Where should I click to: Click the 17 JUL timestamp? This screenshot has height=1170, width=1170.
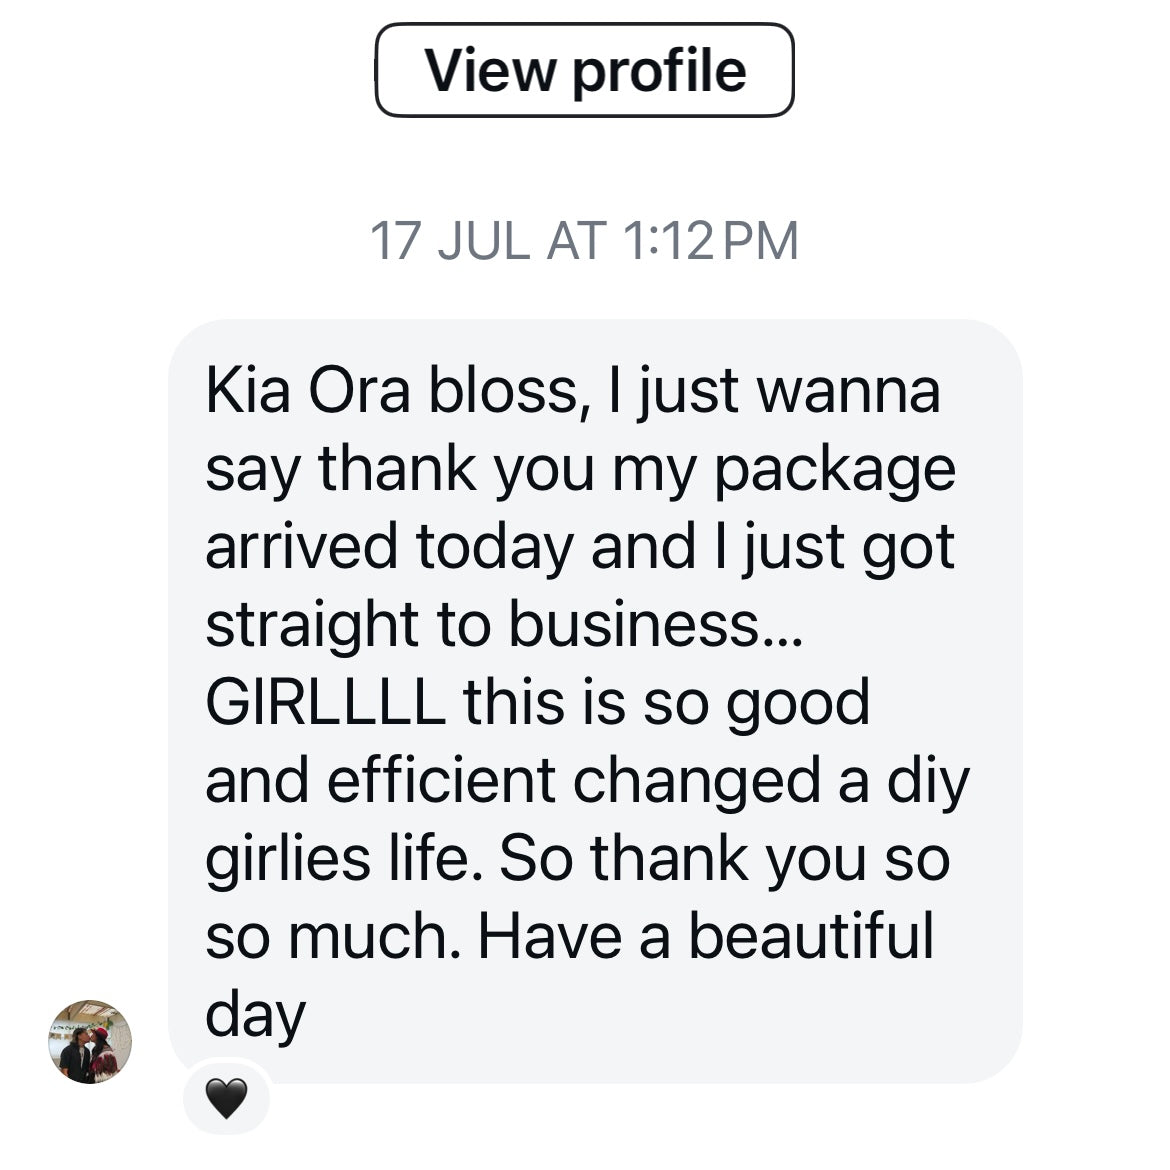[x=450, y=241]
